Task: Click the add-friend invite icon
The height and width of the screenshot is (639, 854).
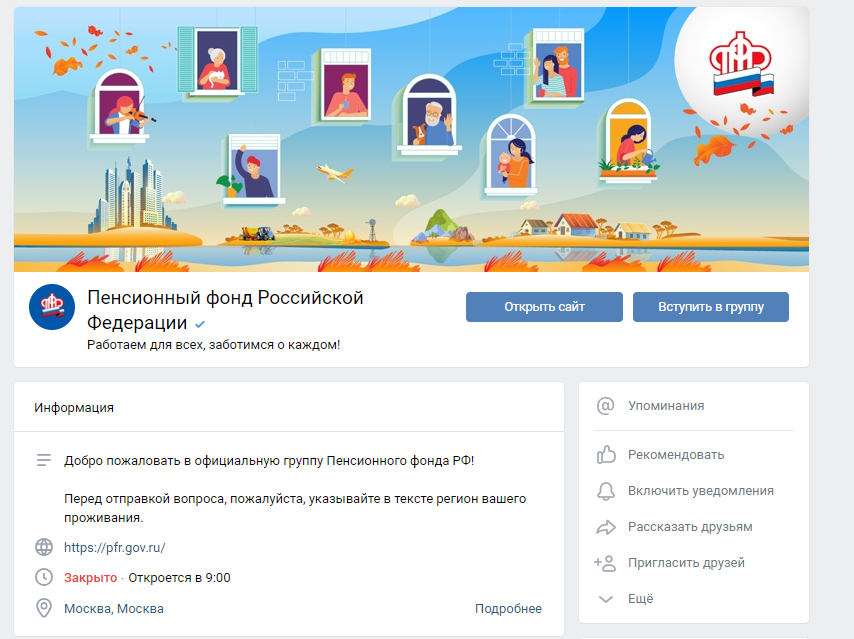Action: click(x=605, y=563)
